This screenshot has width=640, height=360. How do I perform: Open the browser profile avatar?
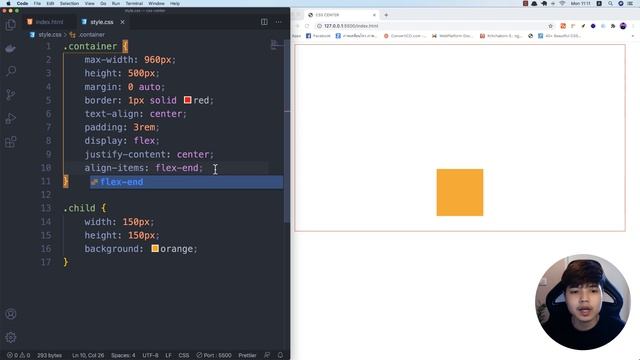(x=623, y=26)
